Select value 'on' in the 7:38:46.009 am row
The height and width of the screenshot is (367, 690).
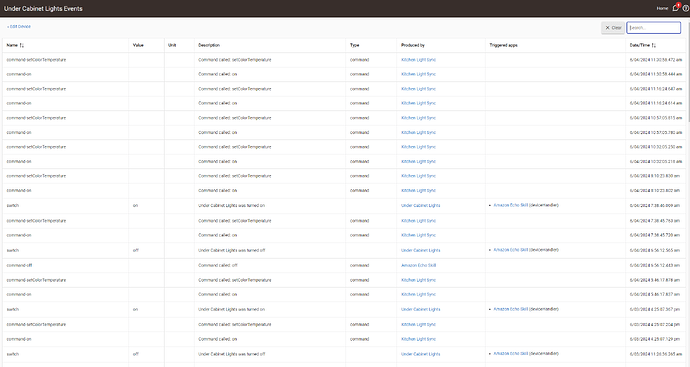135,206
